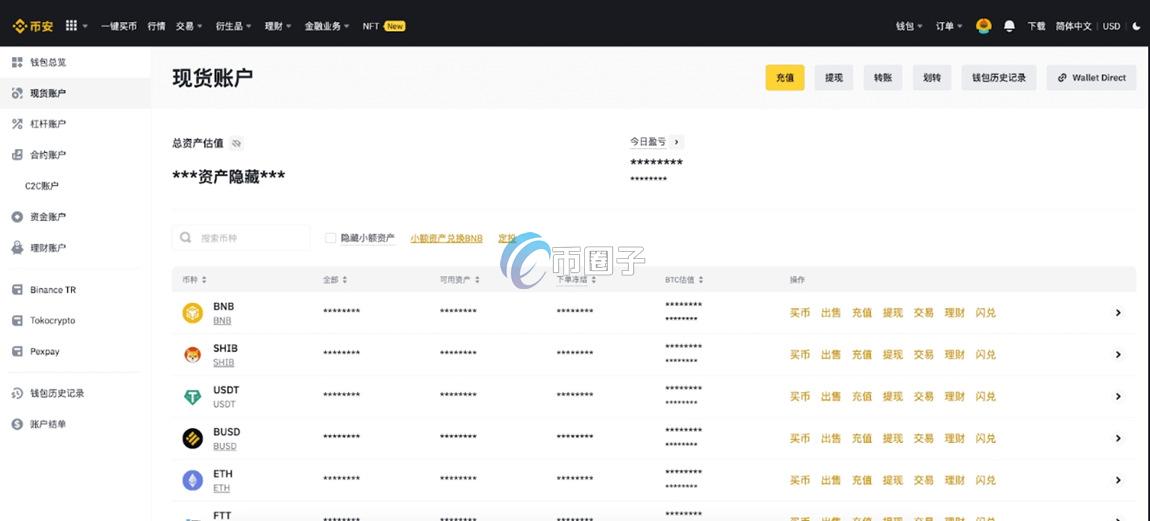This screenshot has height=521, width=1150.
Task: Open the 订单 dropdown in top bar
Action: click(949, 26)
